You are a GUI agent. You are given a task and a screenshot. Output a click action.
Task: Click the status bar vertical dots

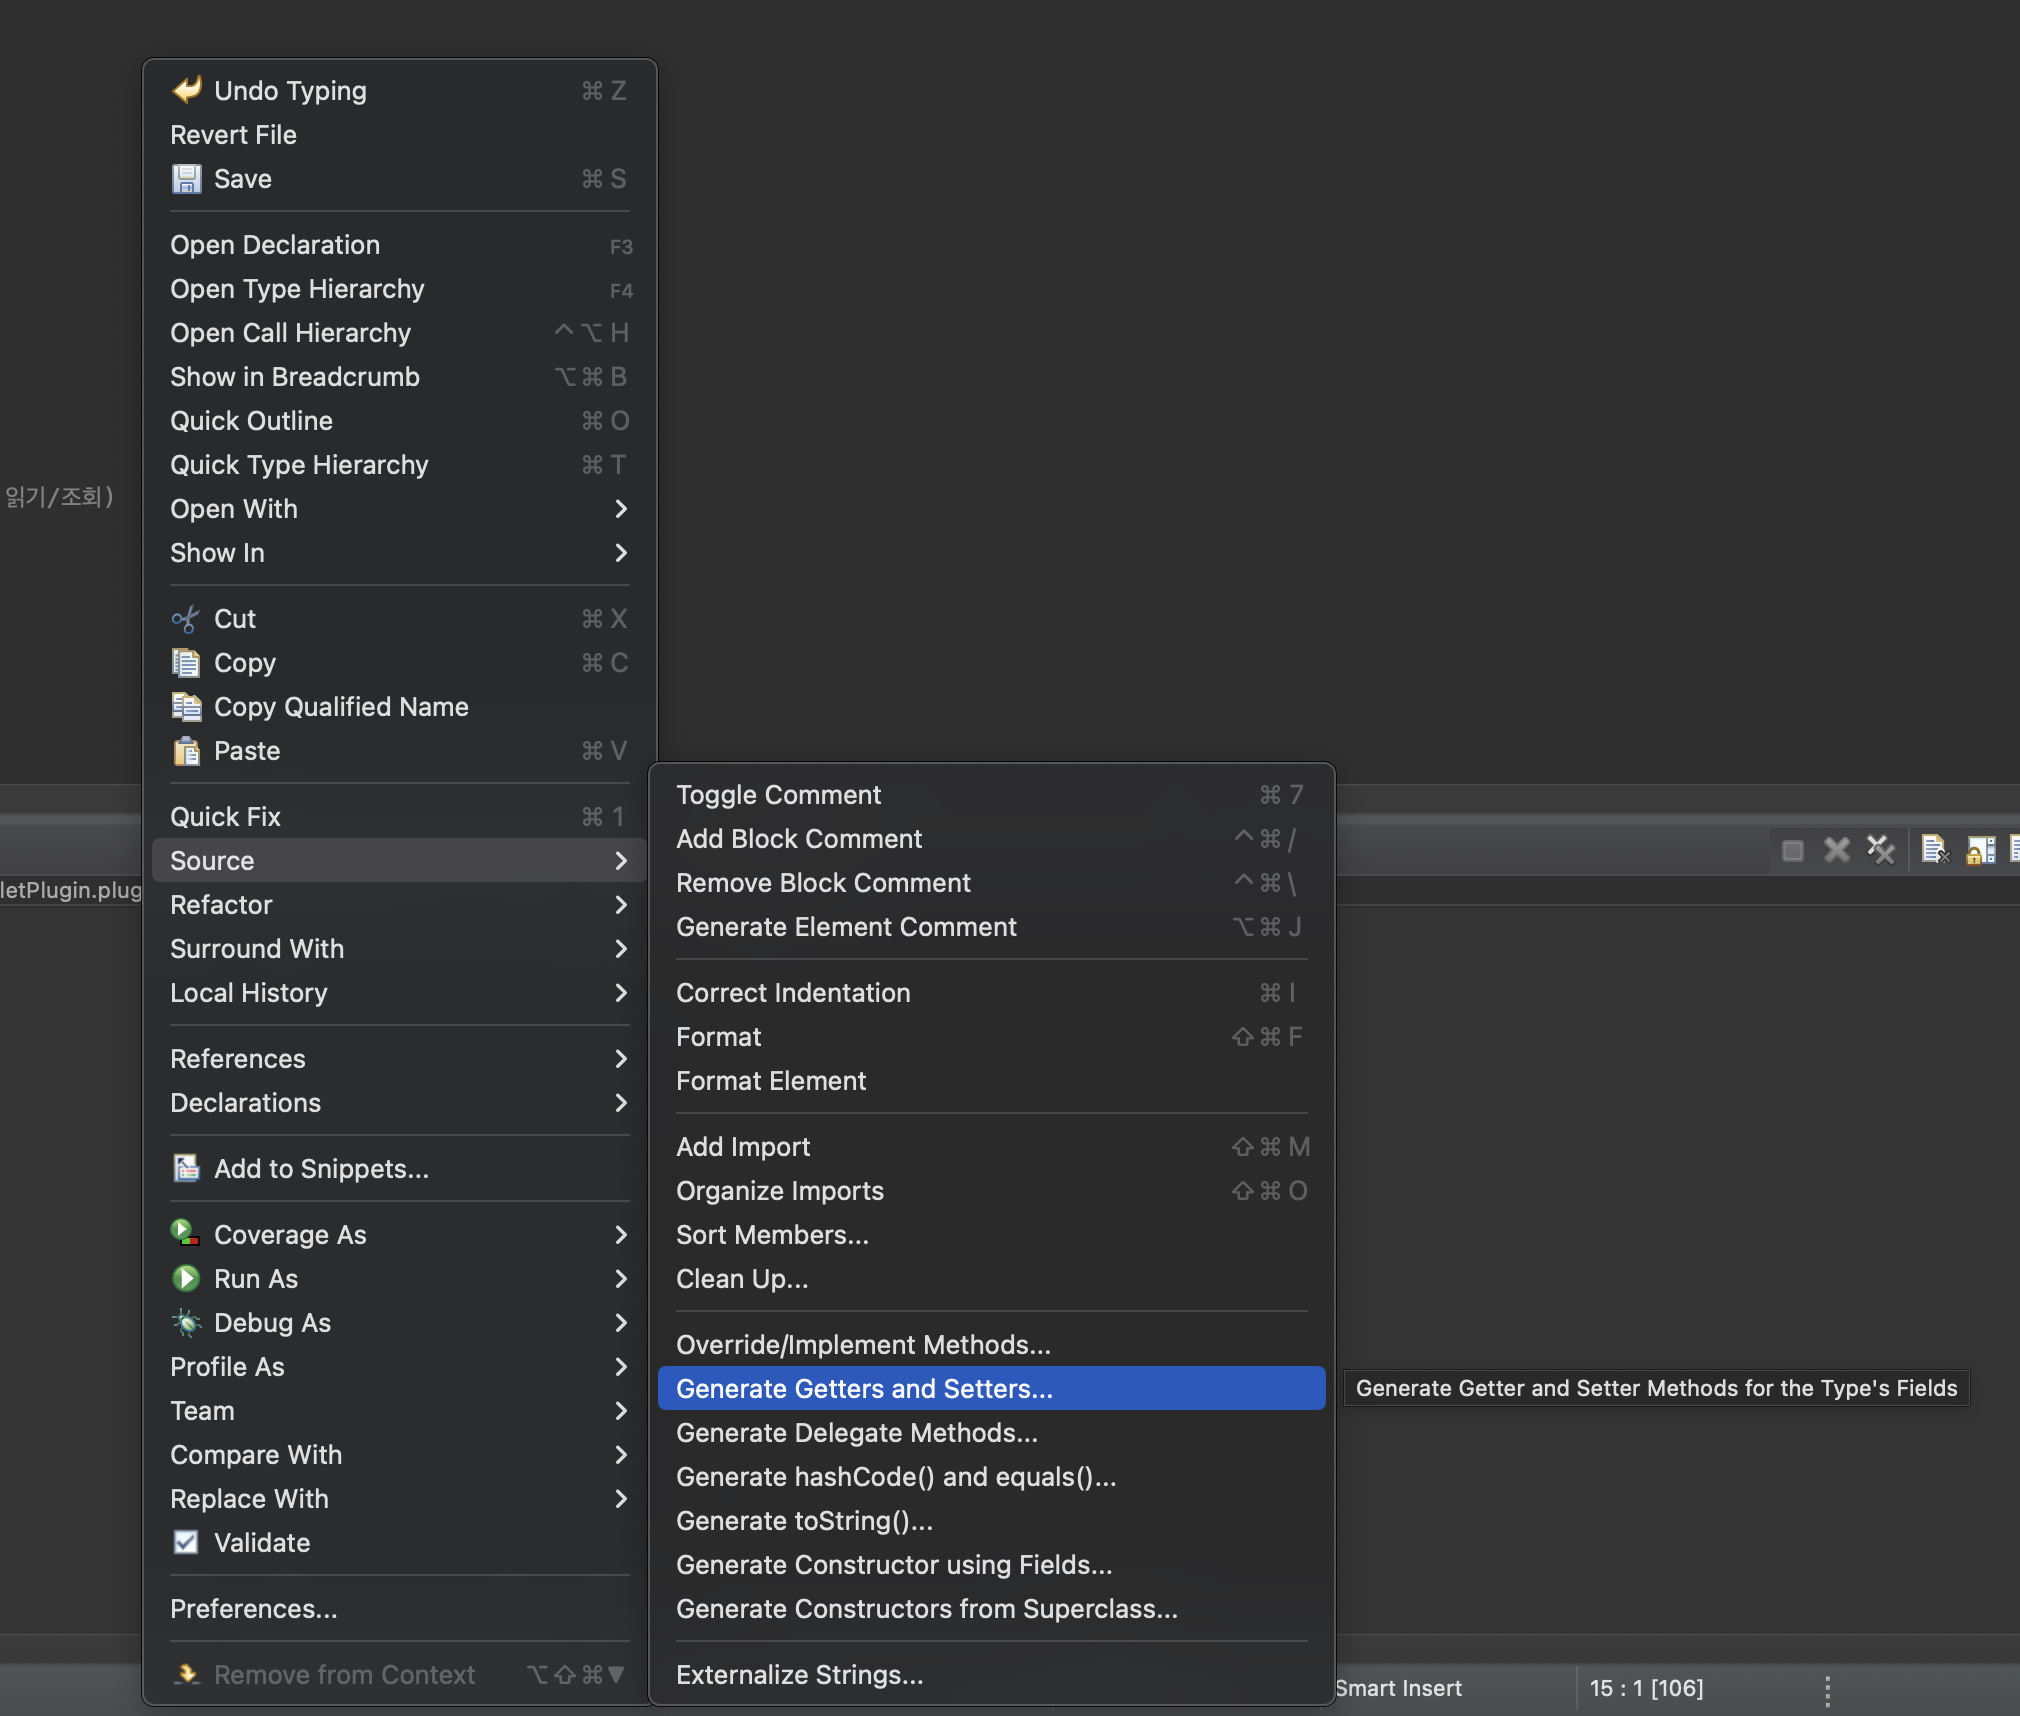coord(1827,1690)
